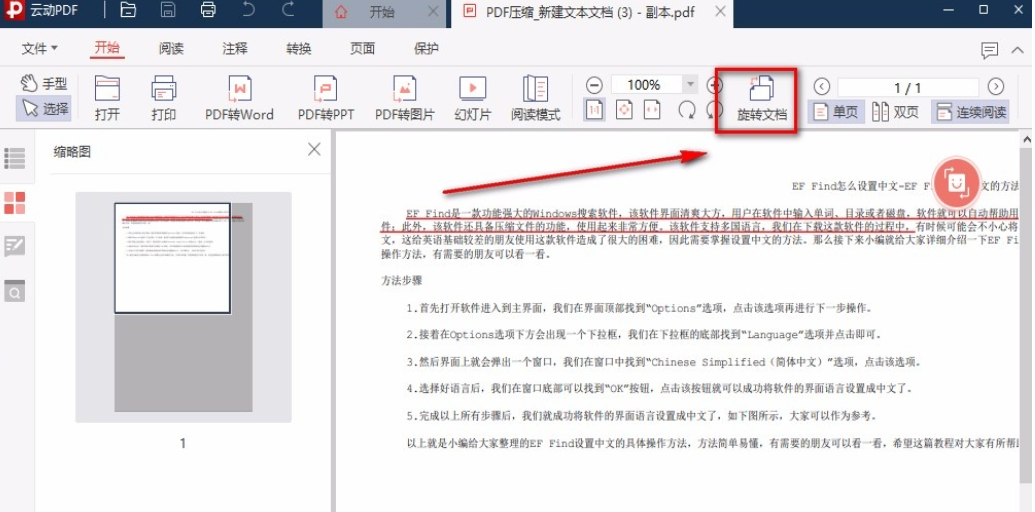The image size is (1035, 512).
Task: Enter 阅读模式 reading mode
Action: (x=535, y=98)
